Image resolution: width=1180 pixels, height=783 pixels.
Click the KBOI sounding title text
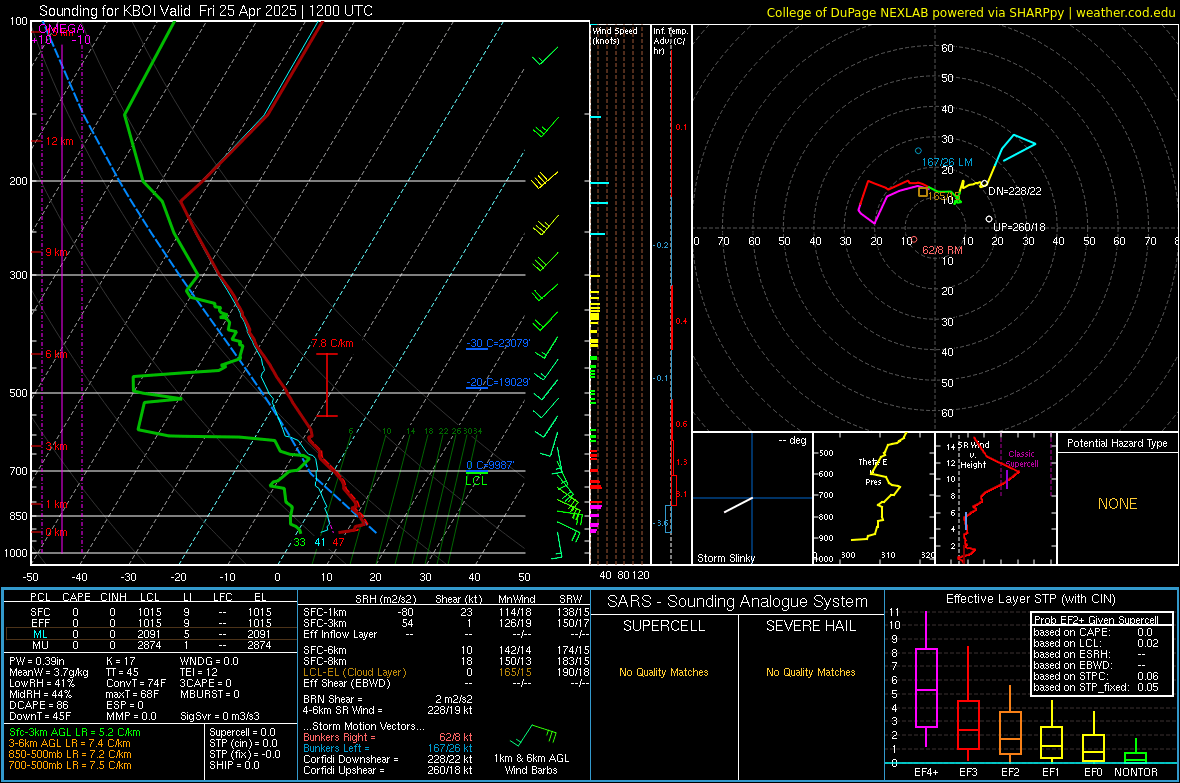(205, 11)
